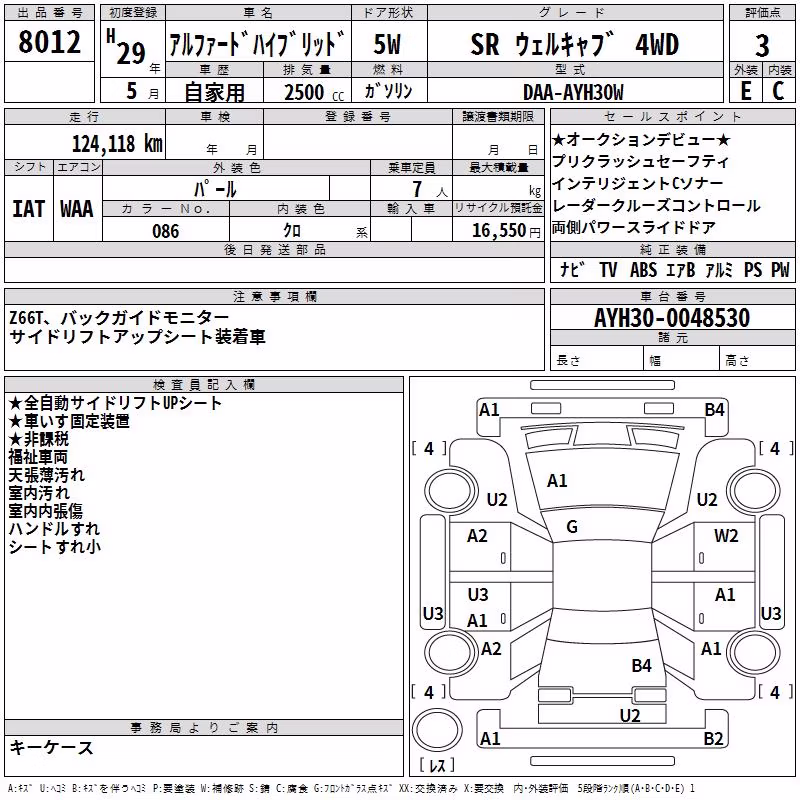Click door shape value 5W

387,44
